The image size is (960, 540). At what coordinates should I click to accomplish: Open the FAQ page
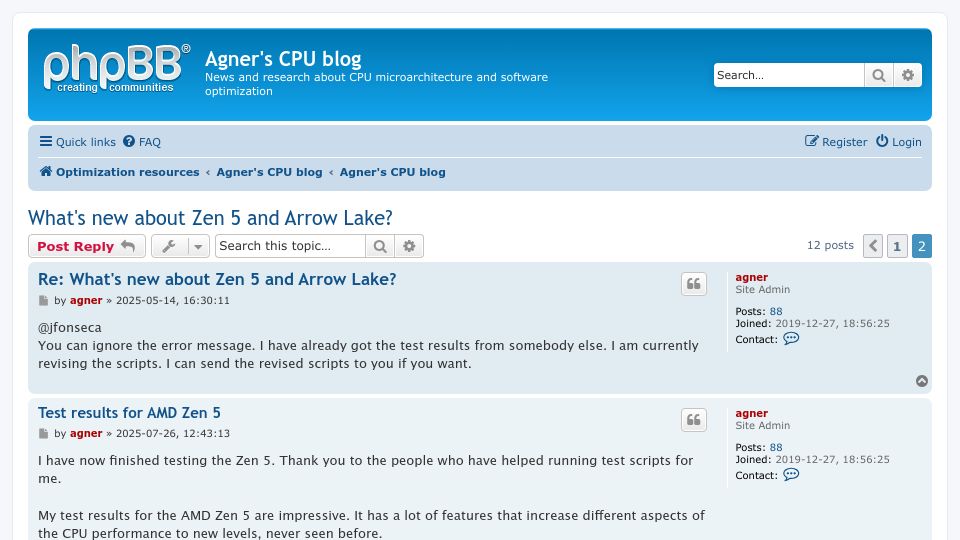[x=142, y=142]
